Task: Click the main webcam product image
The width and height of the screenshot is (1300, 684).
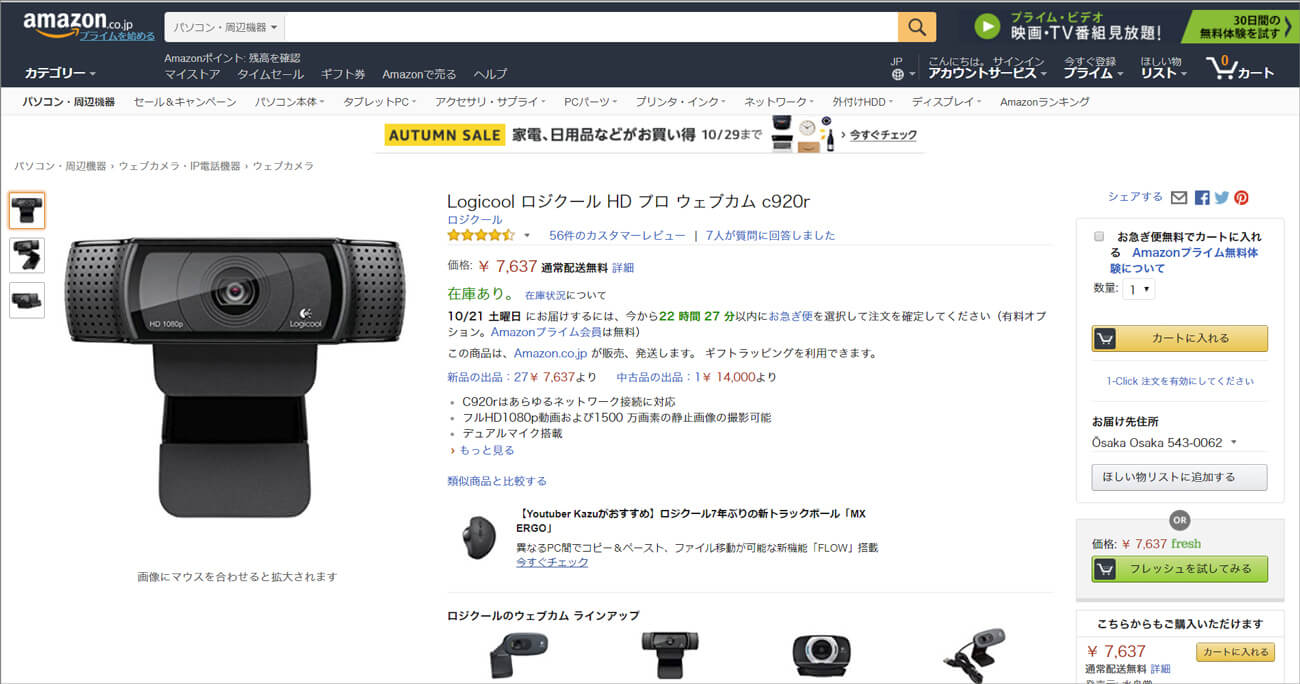Action: pyautogui.click(x=236, y=378)
